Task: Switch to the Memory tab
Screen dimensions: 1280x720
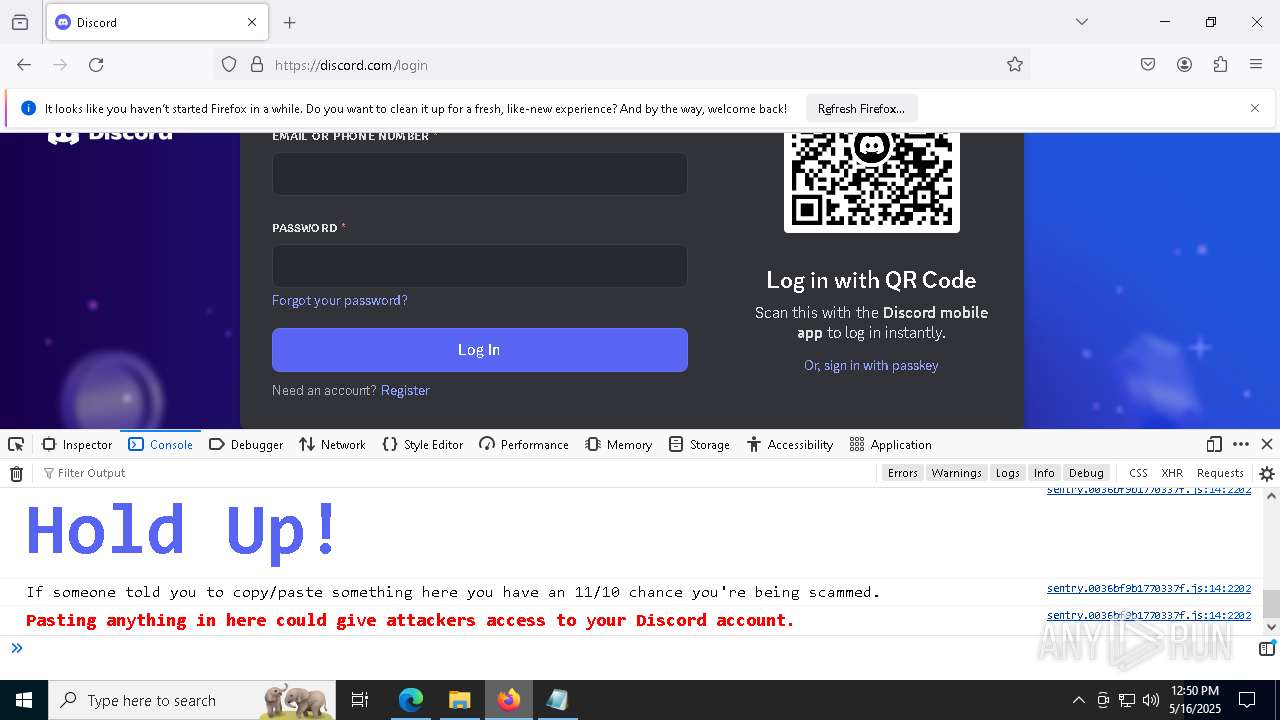Action: click(619, 444)
